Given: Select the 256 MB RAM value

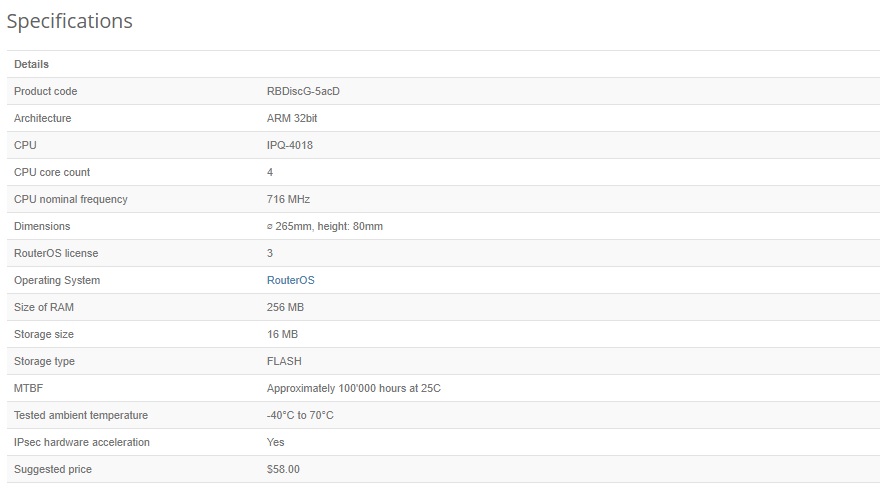Looking at the screenshot, I should pyautogui.click(x=285, y=308).
